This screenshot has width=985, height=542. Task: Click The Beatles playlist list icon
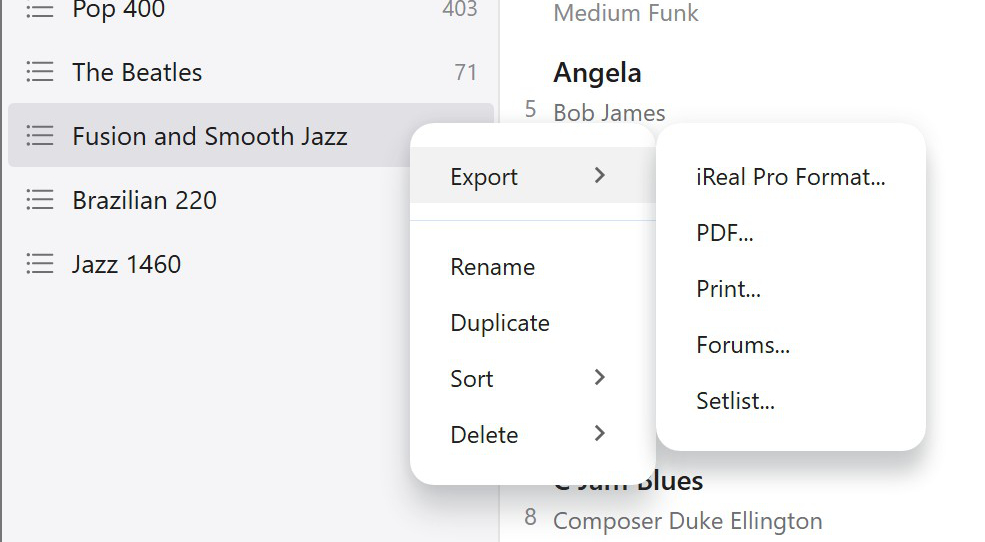(39, 72)
